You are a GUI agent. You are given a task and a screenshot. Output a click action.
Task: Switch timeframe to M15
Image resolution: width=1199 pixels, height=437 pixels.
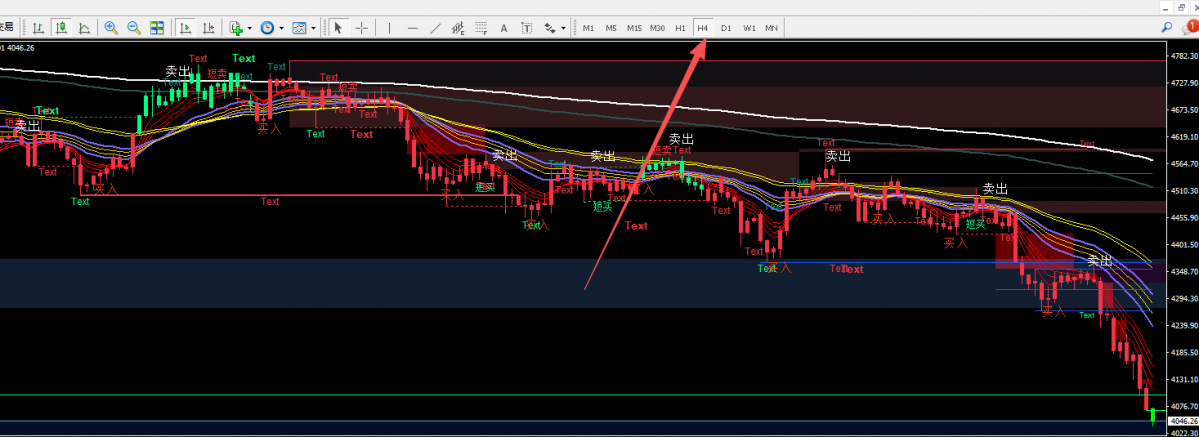pyautogui.click(x=634, y=28)
